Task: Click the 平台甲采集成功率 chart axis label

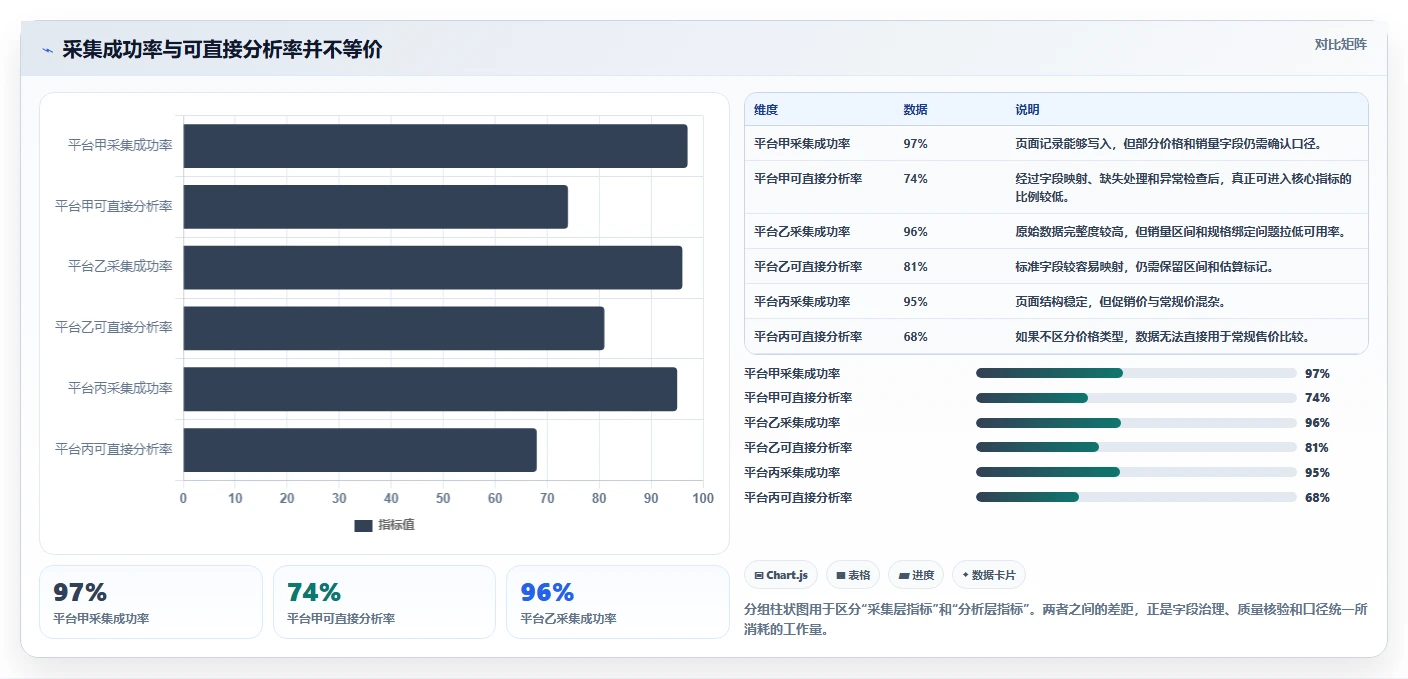Action: (x=120, y=145)
